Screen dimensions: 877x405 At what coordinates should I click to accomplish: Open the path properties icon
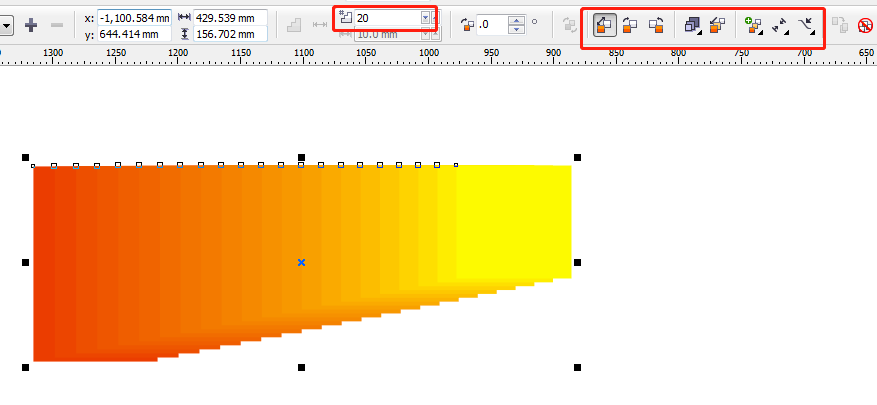807,24
